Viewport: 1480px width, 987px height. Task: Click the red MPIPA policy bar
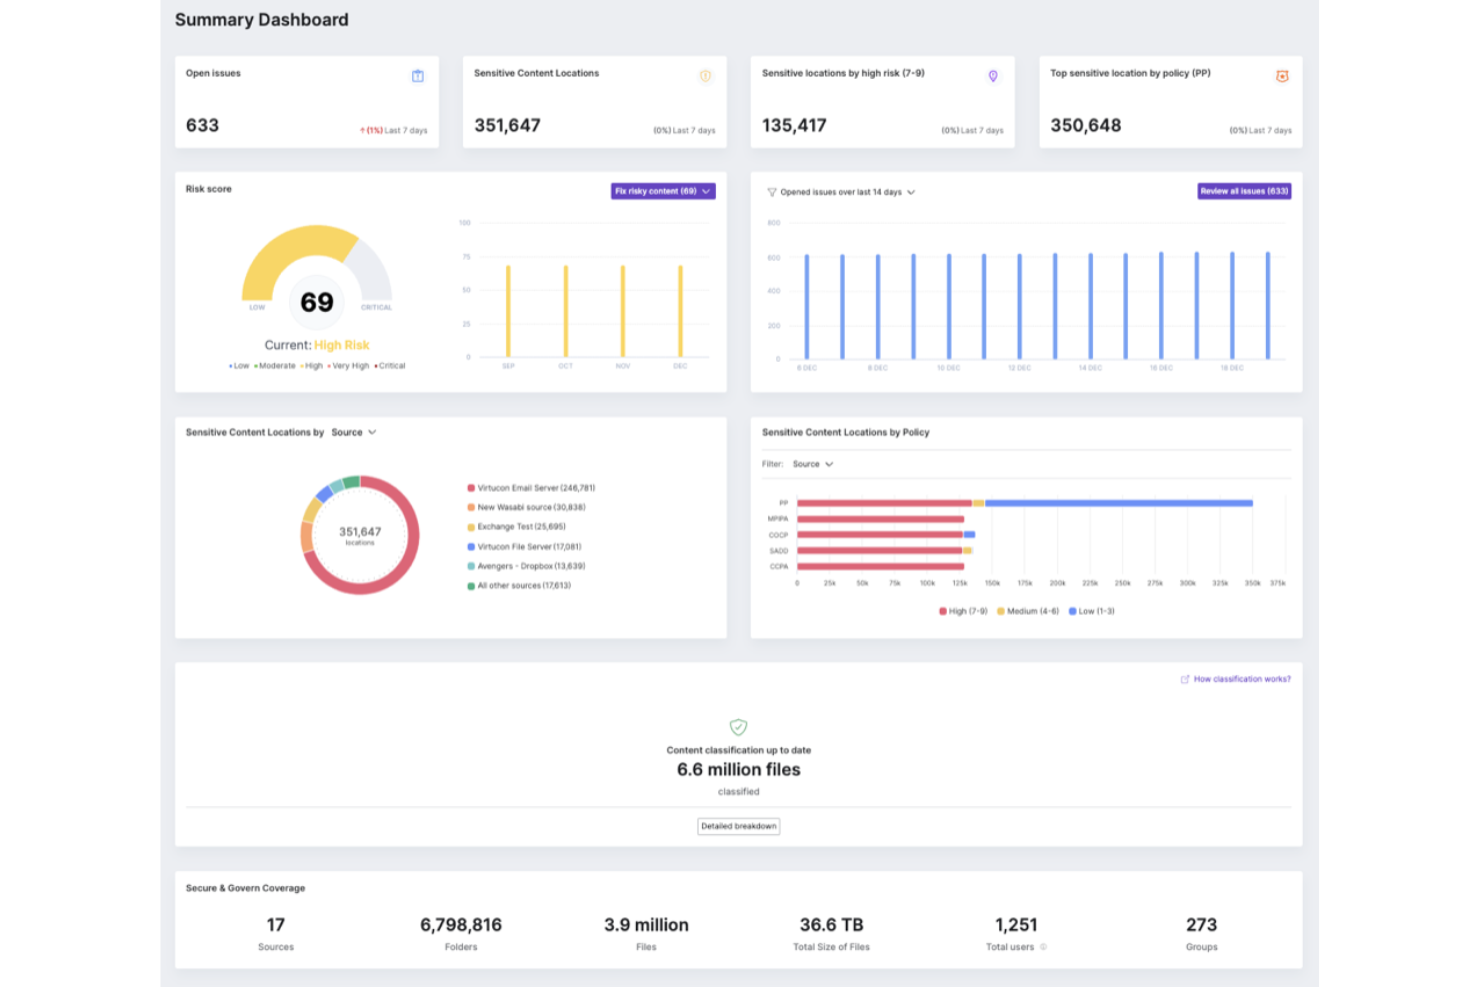880,519
